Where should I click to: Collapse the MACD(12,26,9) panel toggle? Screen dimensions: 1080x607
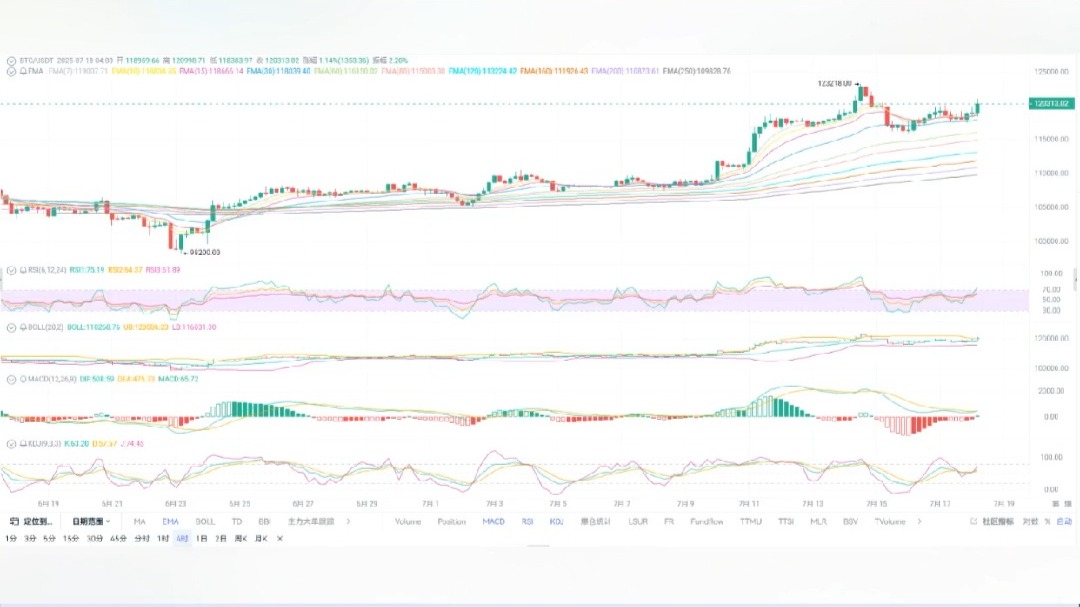click(x=11, y=380)
